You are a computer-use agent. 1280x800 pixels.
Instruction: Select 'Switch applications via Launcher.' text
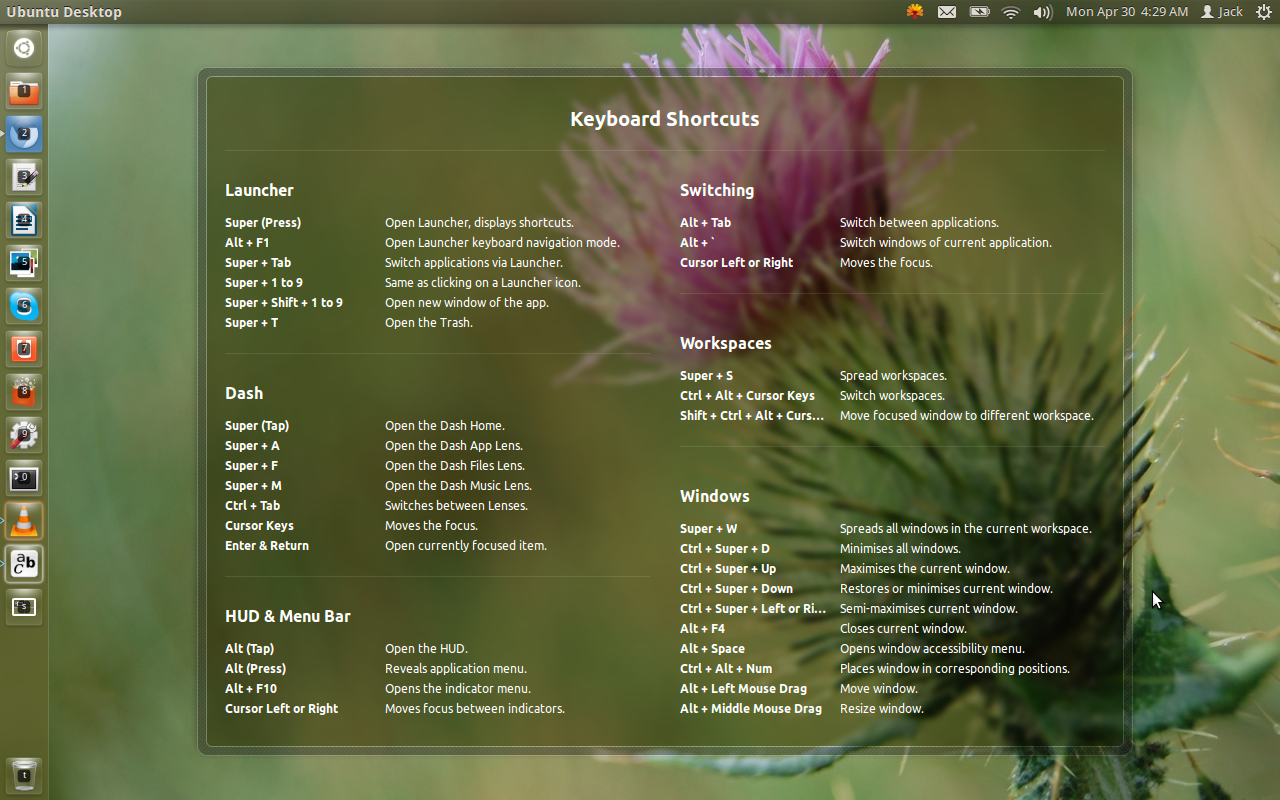[x=474, y=263]
